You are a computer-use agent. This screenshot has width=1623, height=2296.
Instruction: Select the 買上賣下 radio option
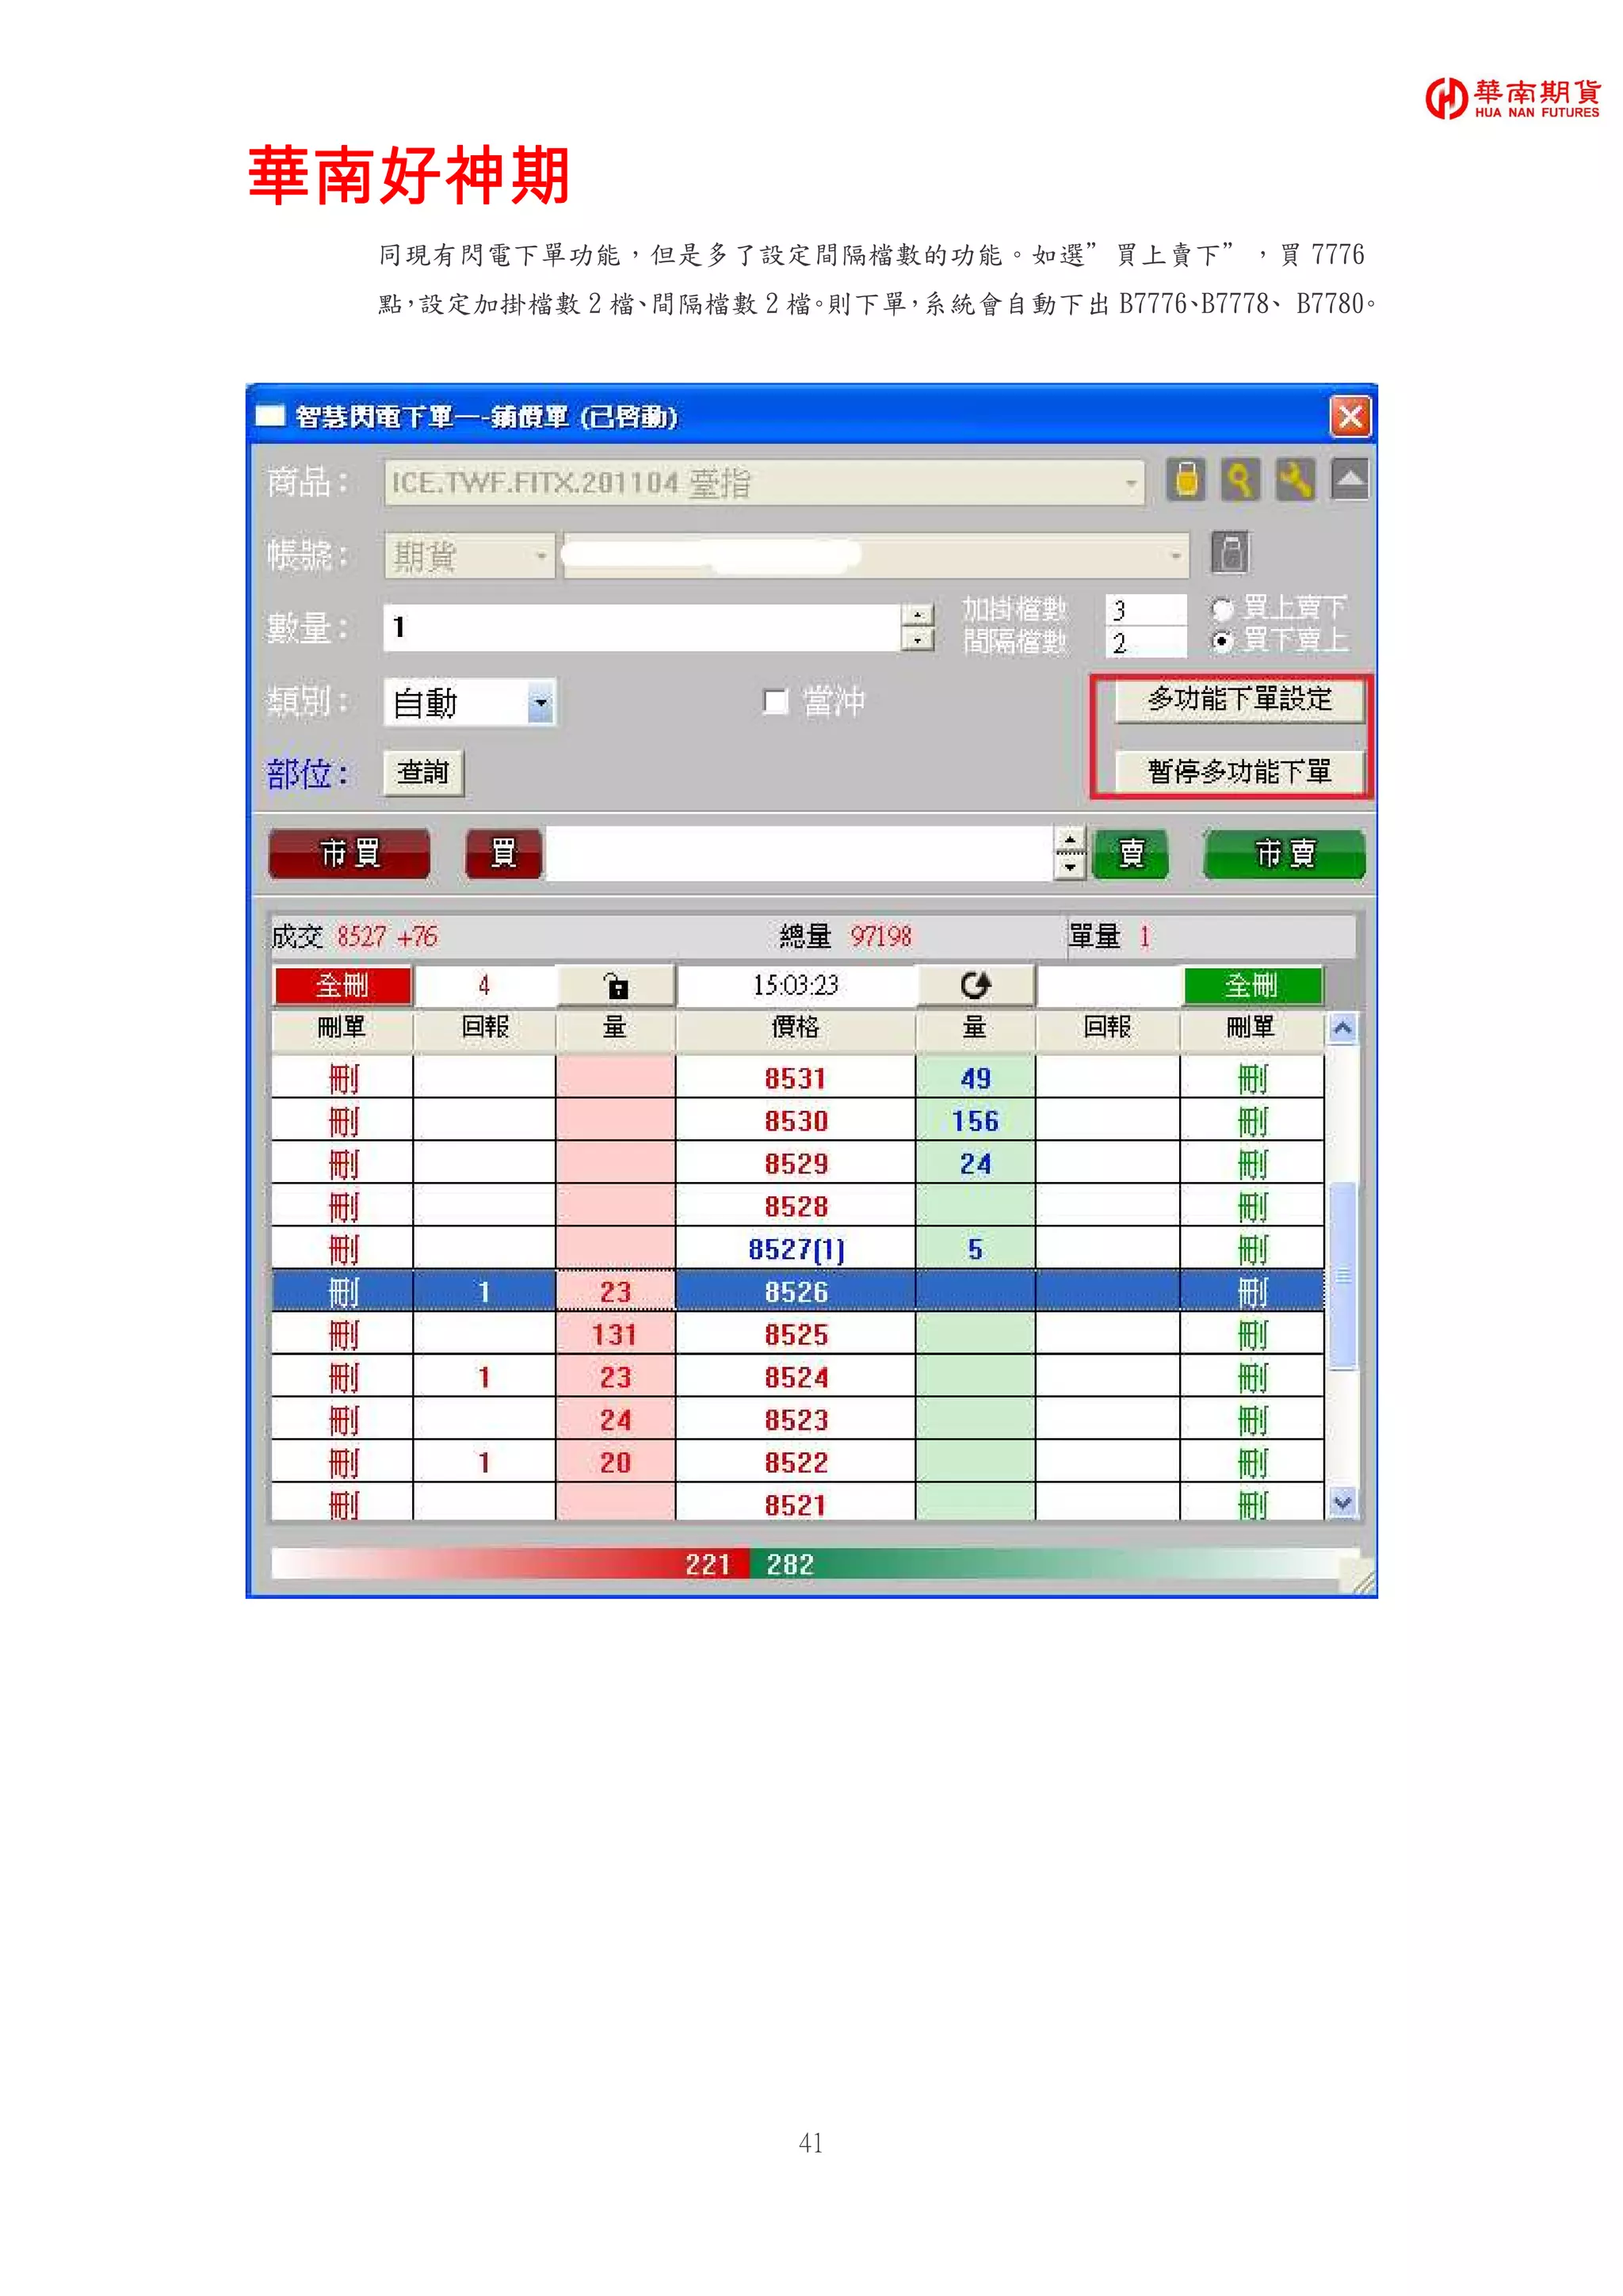(1221, 608)
